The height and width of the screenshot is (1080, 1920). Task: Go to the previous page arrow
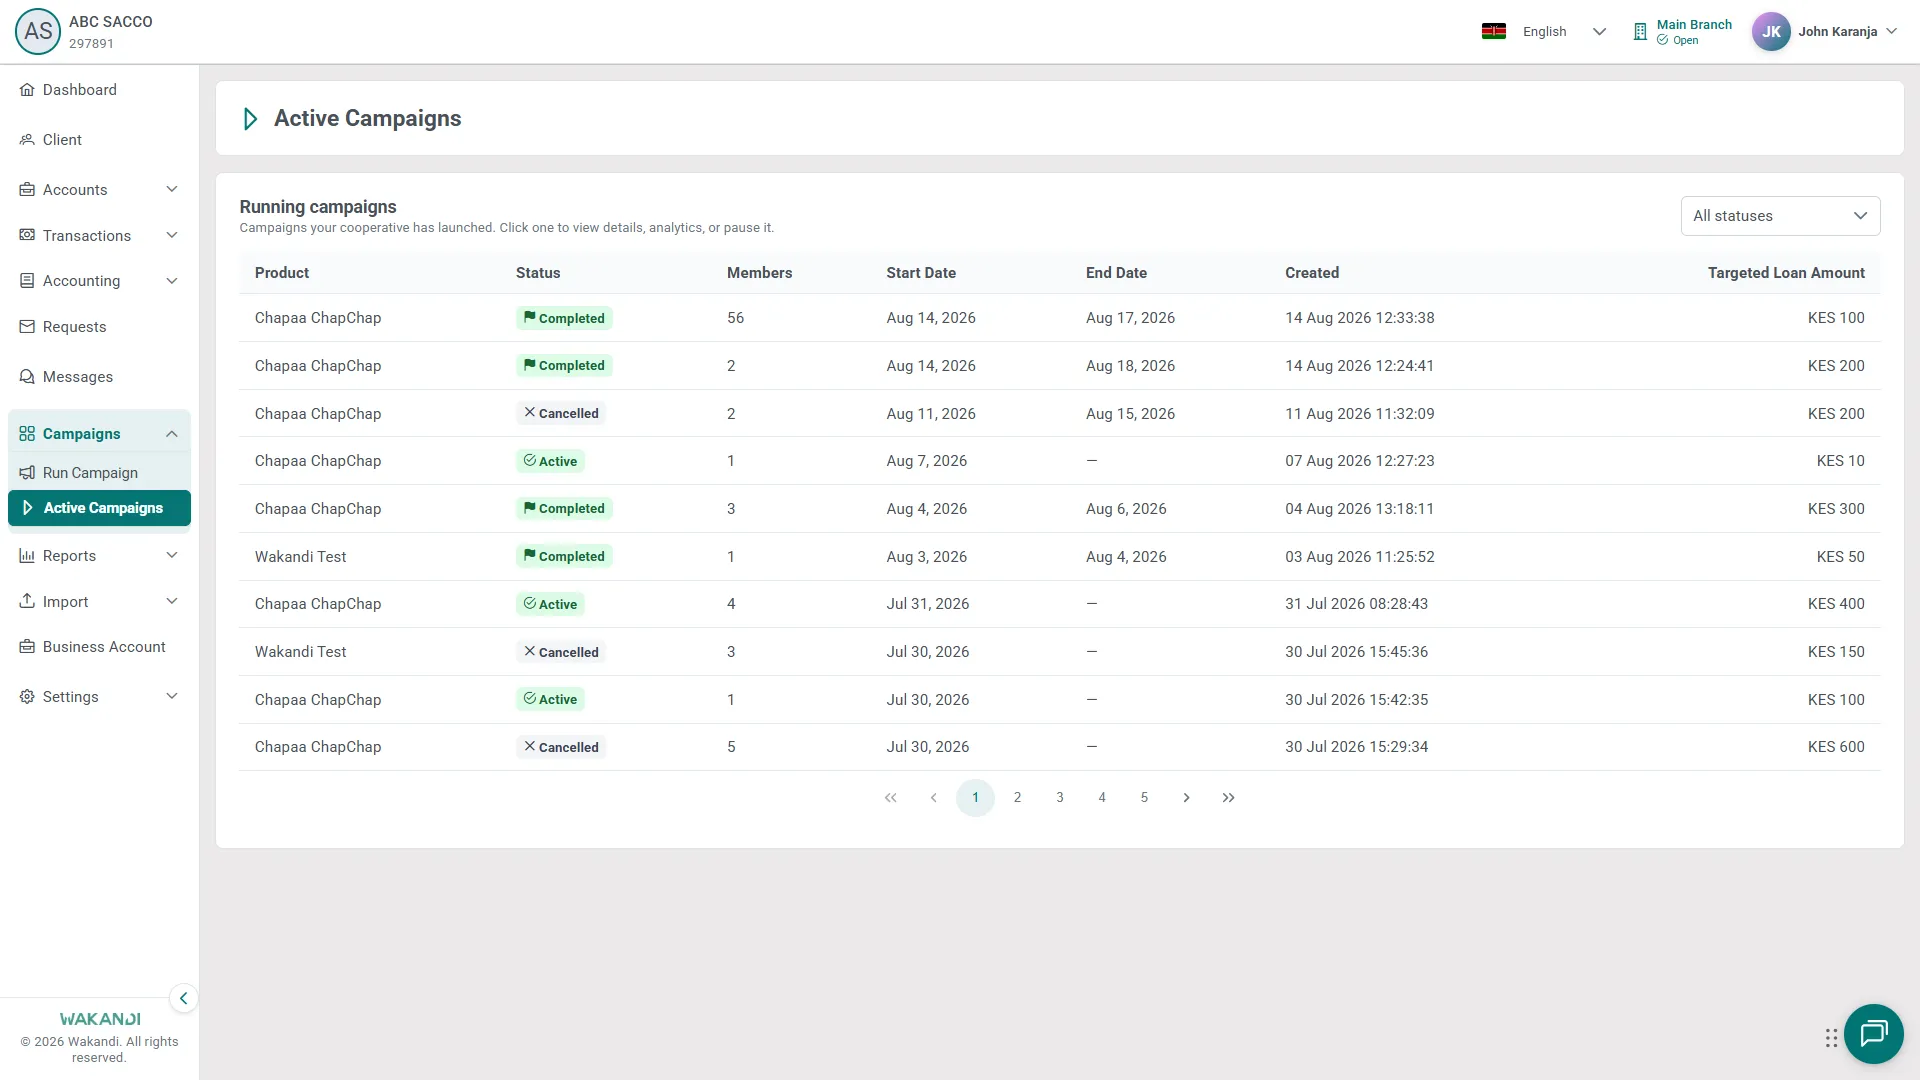[933, 798]
